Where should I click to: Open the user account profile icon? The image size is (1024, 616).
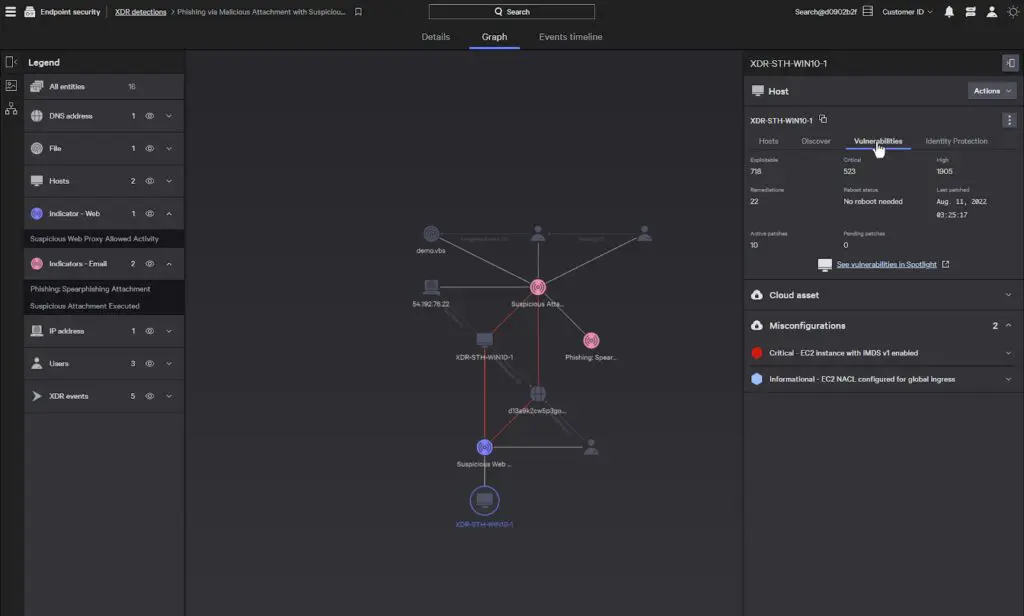tap(991, 12)
